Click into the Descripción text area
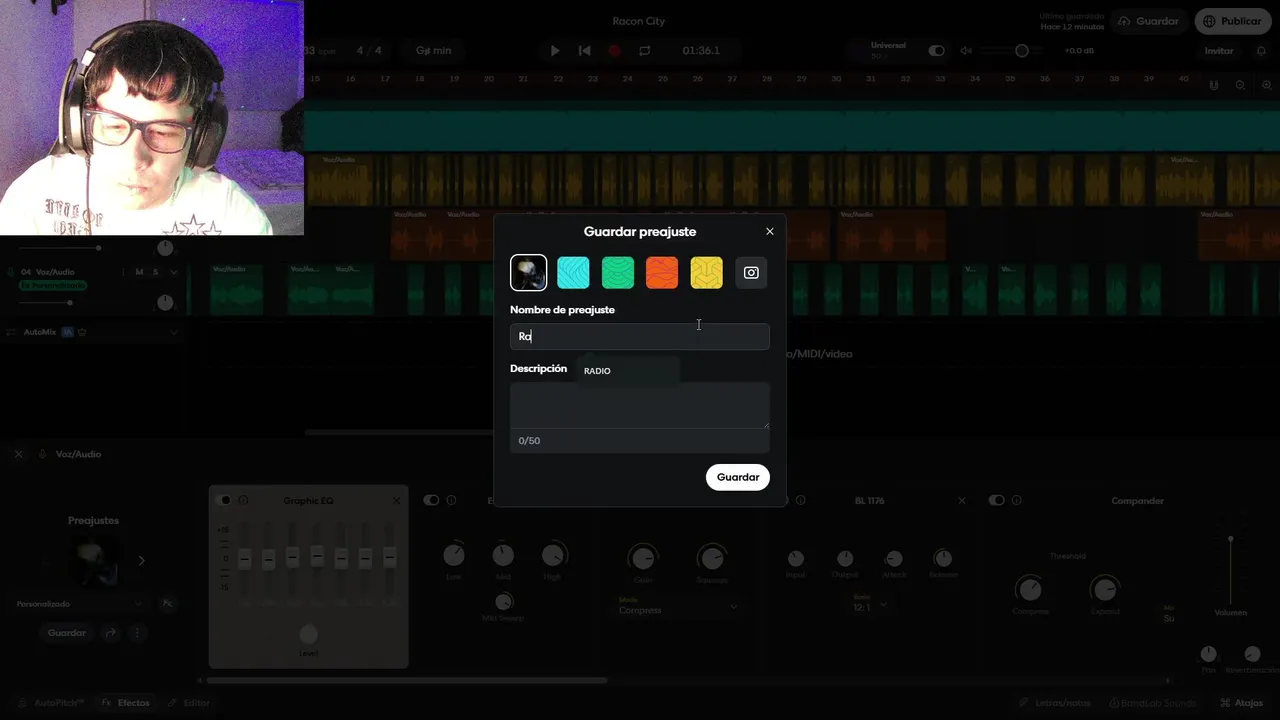1280x720 pixels. (x=640, y=405)
